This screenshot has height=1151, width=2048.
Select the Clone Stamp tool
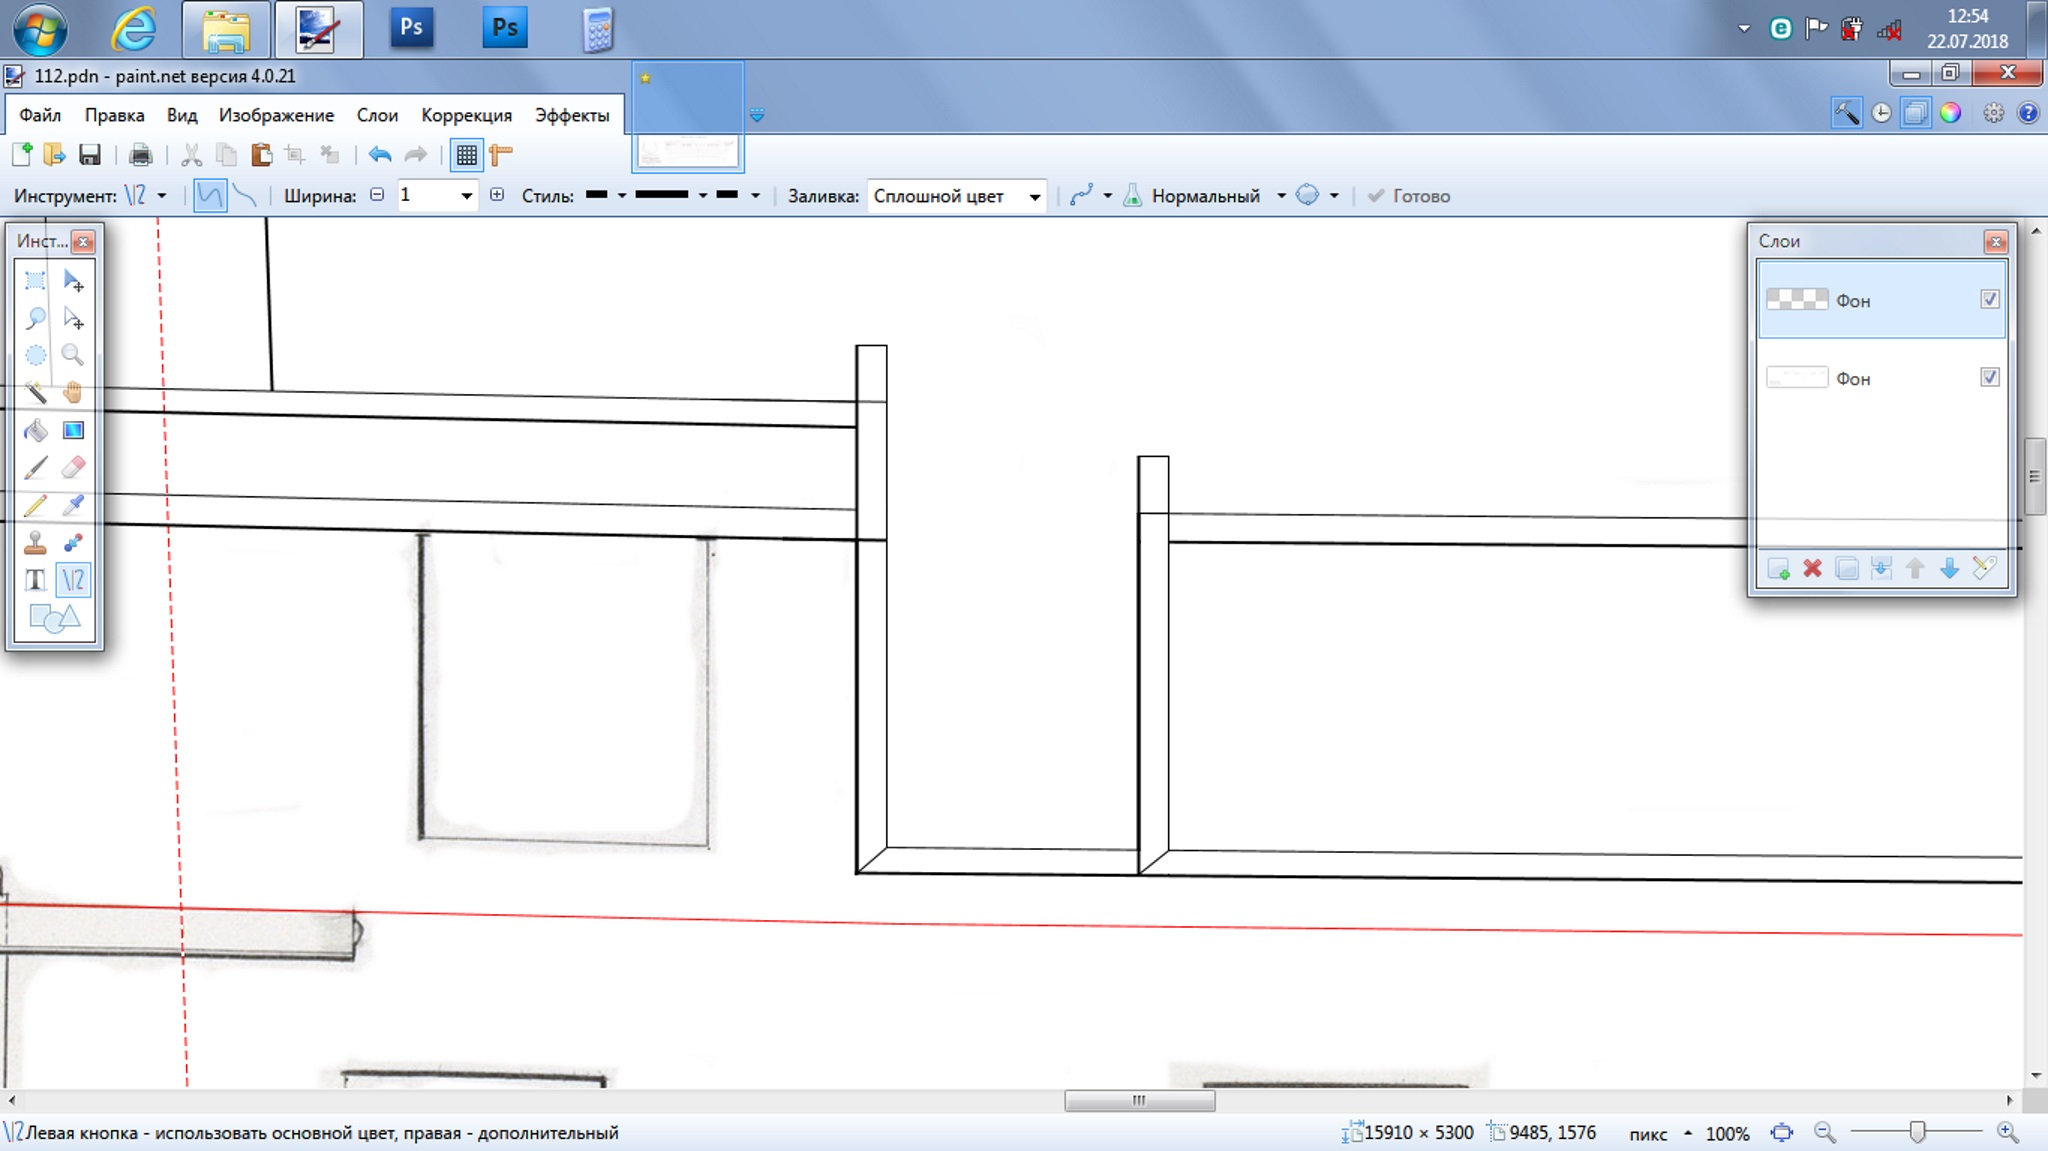tap(35, 542)
